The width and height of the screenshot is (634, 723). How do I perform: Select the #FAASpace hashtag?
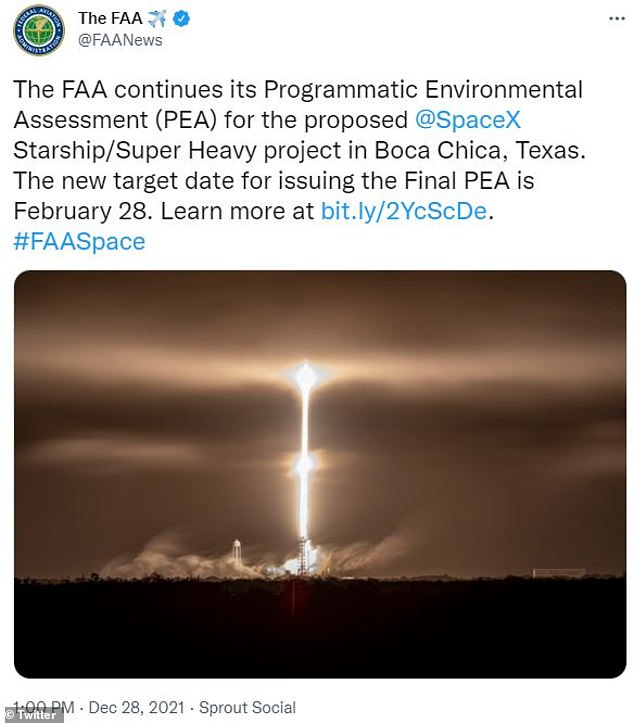pos(79,242)
